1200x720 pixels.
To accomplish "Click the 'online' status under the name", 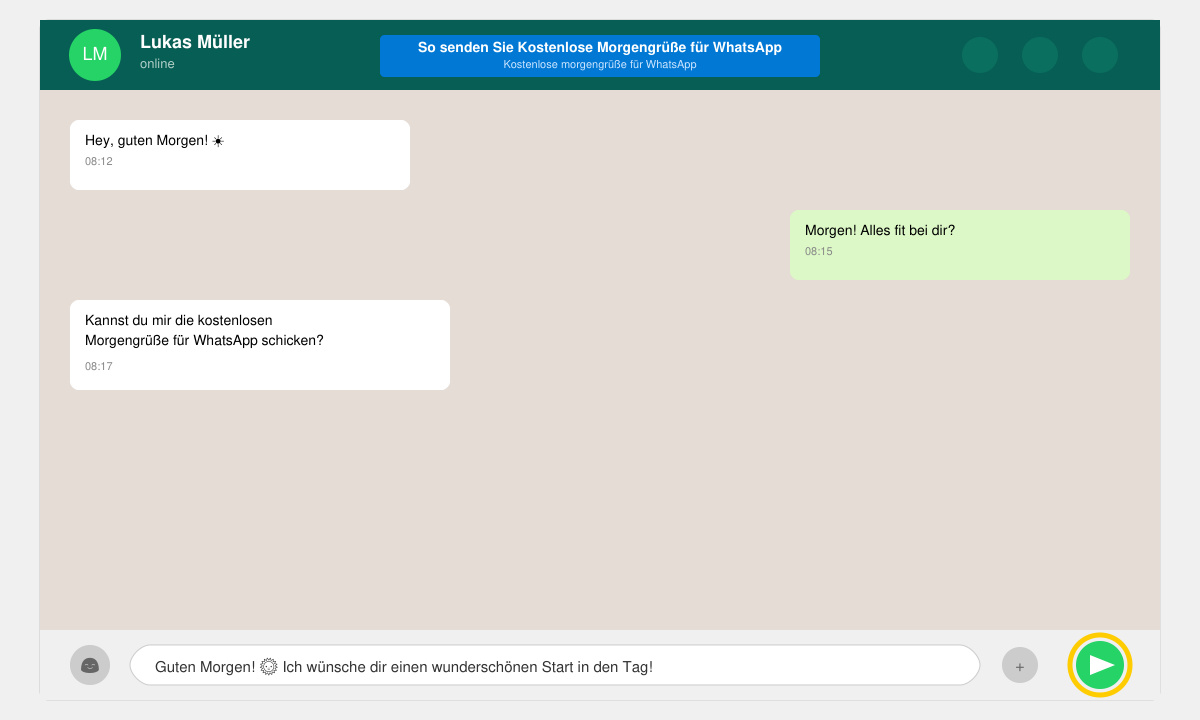I will (x=157, y=64).
